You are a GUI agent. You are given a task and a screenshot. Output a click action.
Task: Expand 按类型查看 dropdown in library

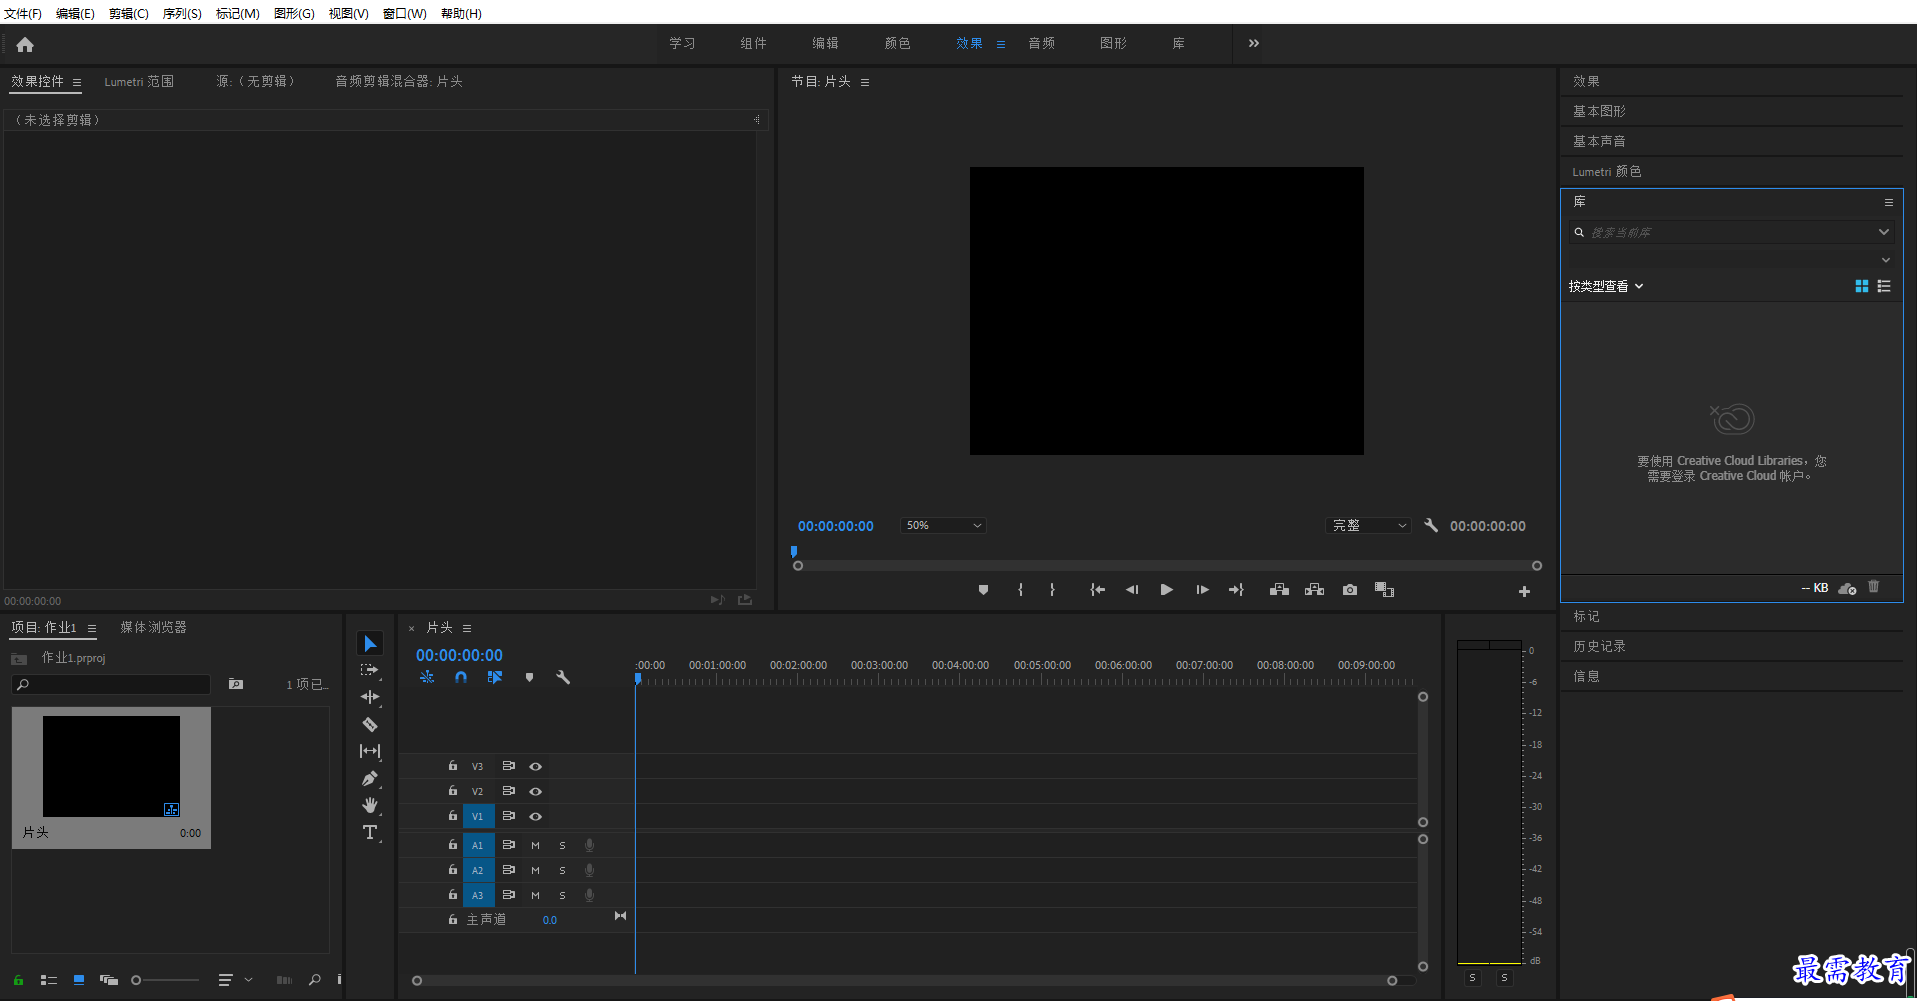pos(1606,286)
